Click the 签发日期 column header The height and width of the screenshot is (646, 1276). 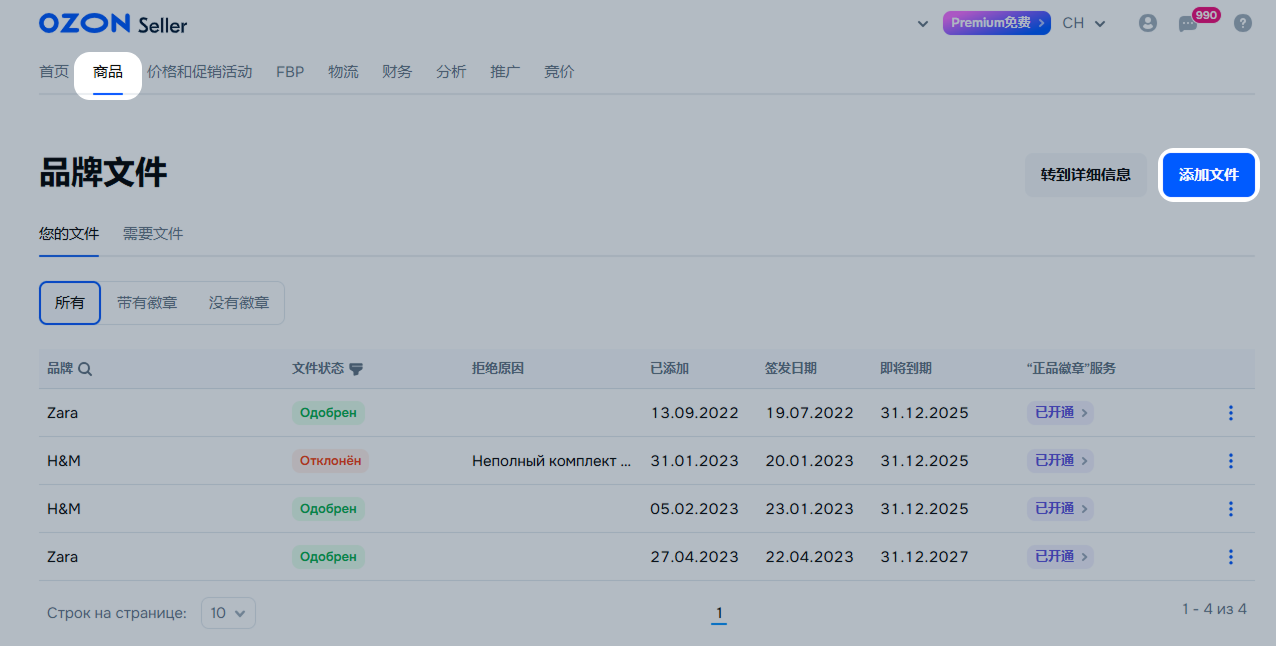[791, 368]
